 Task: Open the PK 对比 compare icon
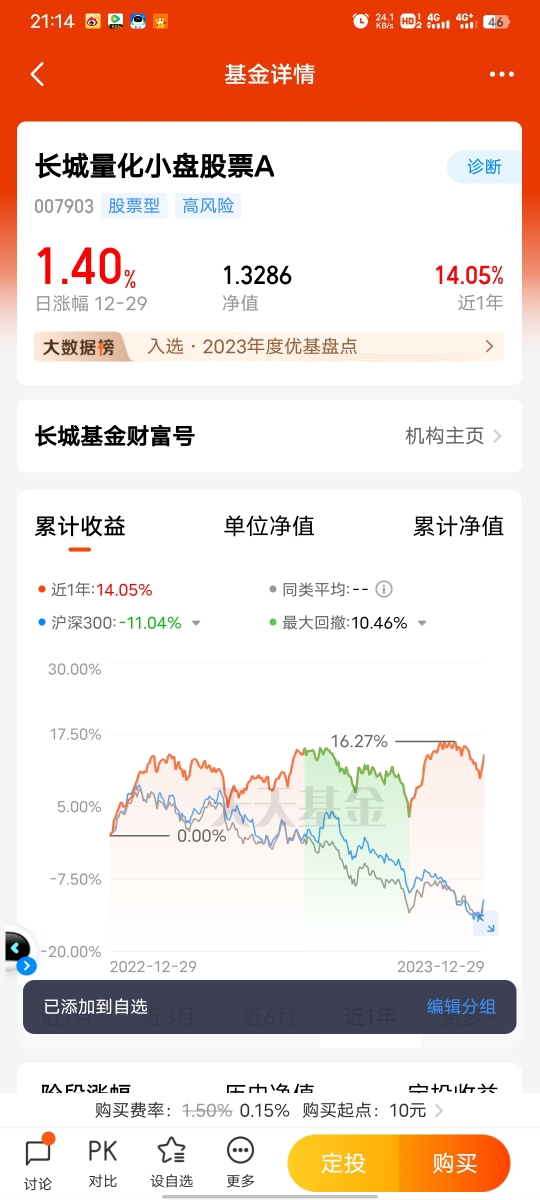[x=102, y=1161]
